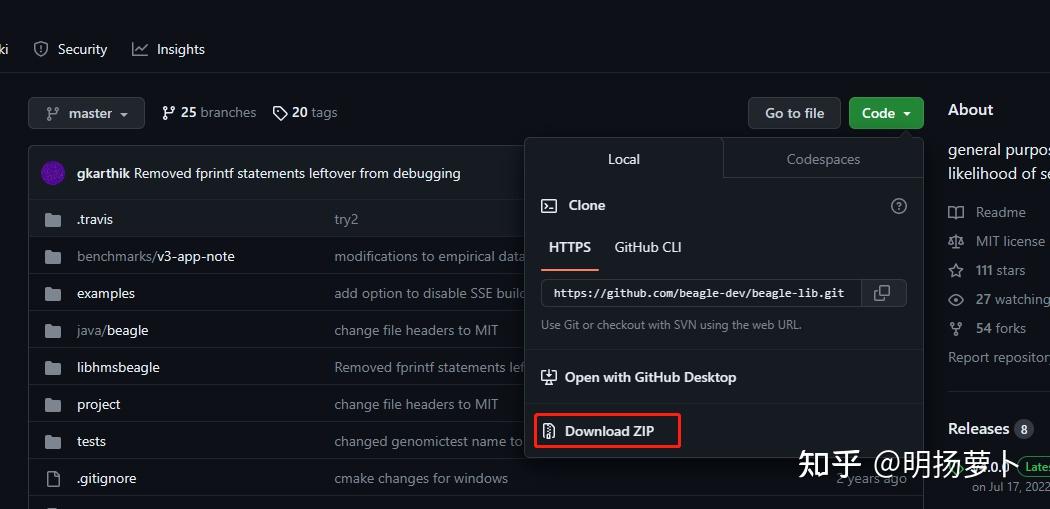The width and height of the screenshot is (1050, 509).
Task: Open the tests folder
Action: (x=91, y=441)
